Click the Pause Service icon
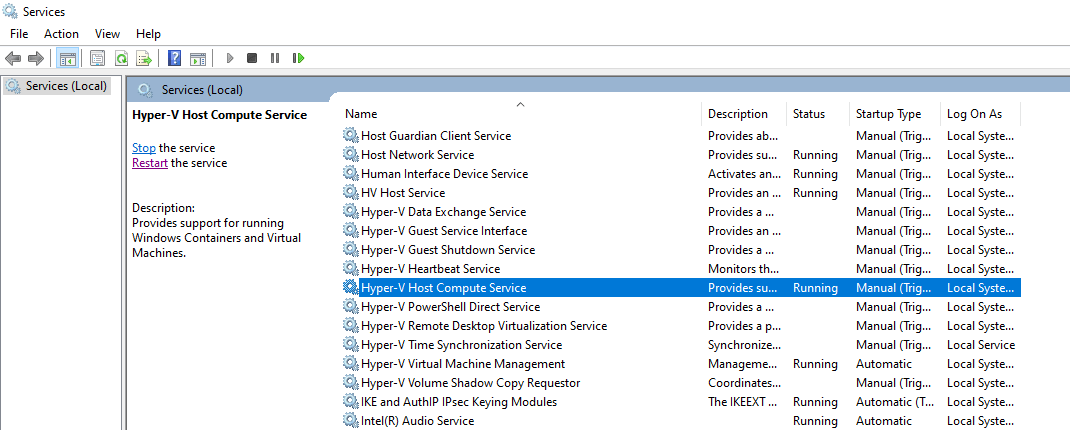 [275, 58]
